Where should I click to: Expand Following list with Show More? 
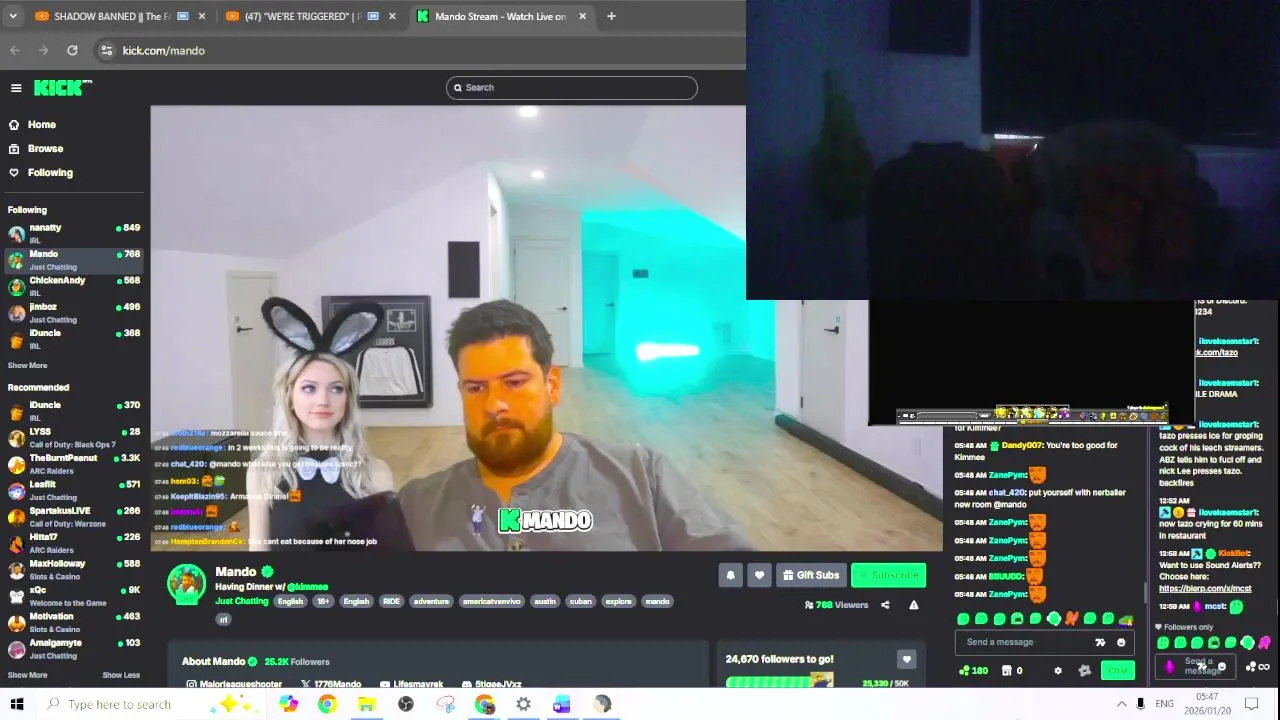(28, 366)
